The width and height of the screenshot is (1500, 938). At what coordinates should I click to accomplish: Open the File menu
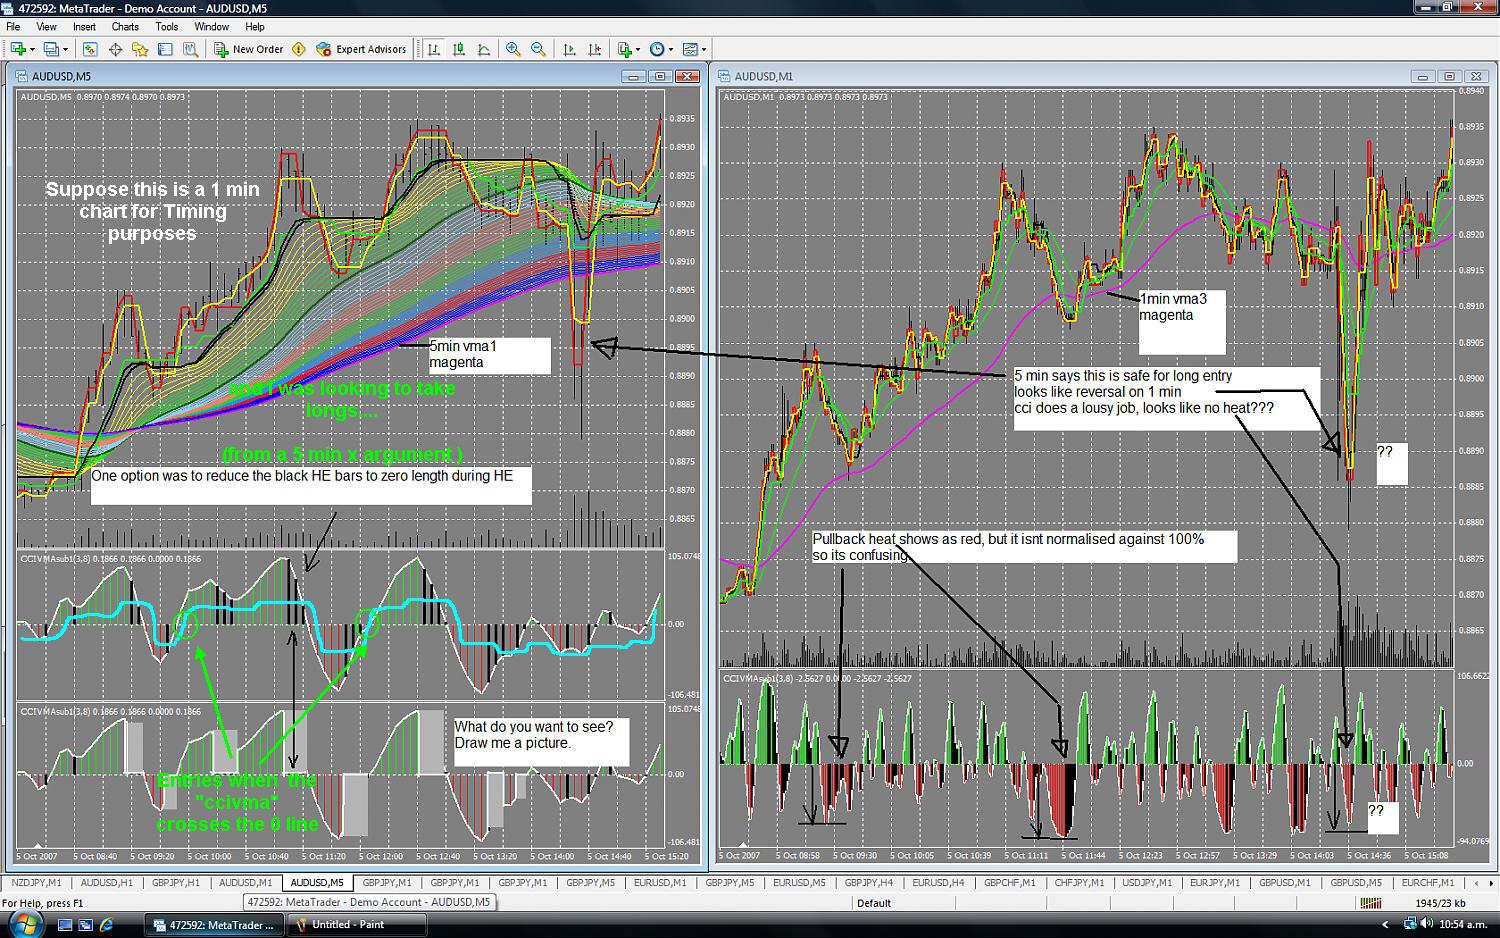13,27
